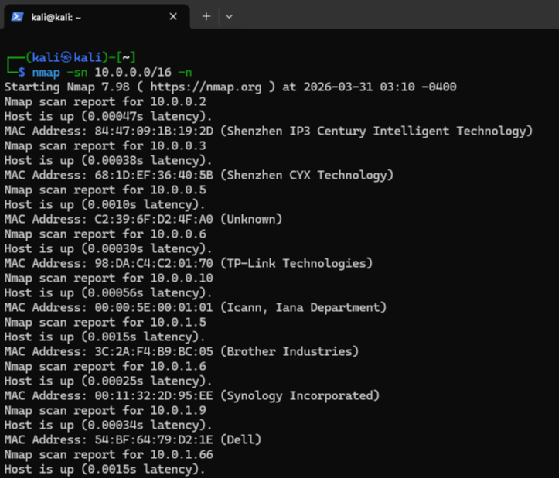Click the '(Unknown)' vendor text

251,219
